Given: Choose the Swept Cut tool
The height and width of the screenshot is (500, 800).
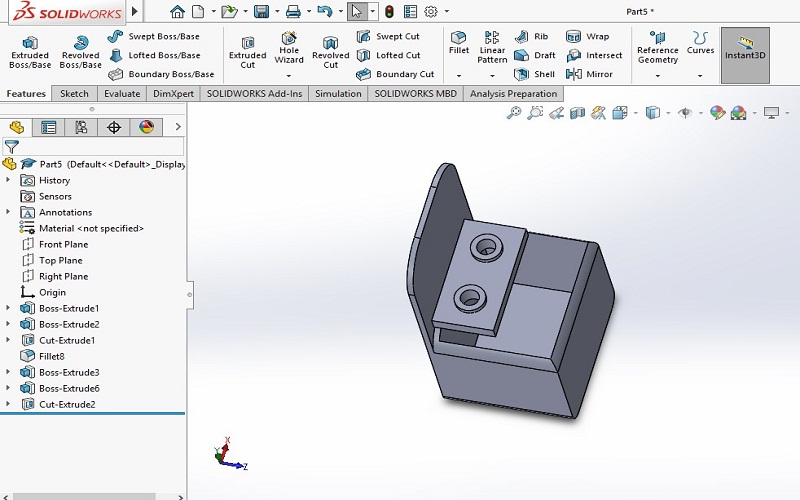Looking at the screenshot, I should click(x=388, y=36).
